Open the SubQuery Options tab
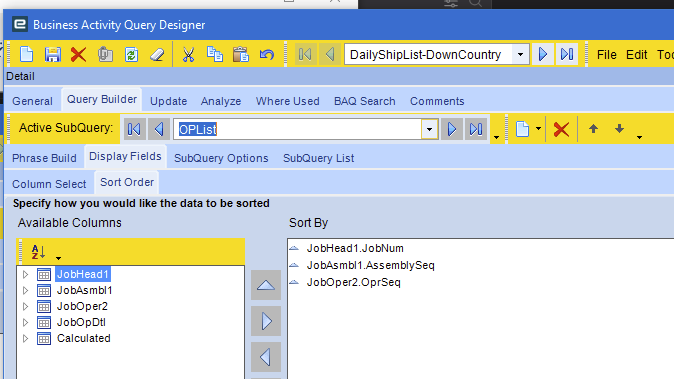Viewport: 674px width, 379px height. pyautogui.click(x=221, y=158)
